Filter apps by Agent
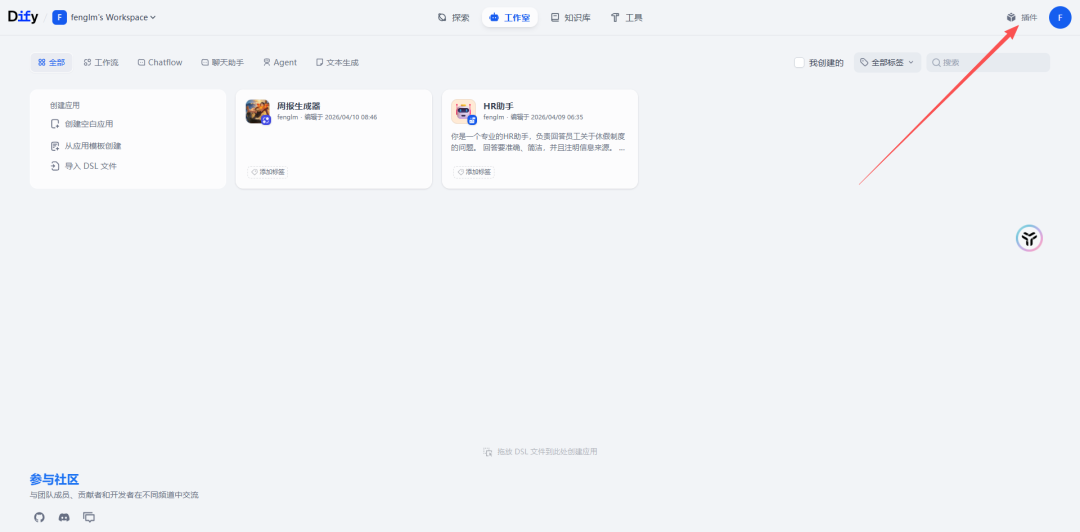The height and width of the screenshot is (532, 1080). [280, 62]
